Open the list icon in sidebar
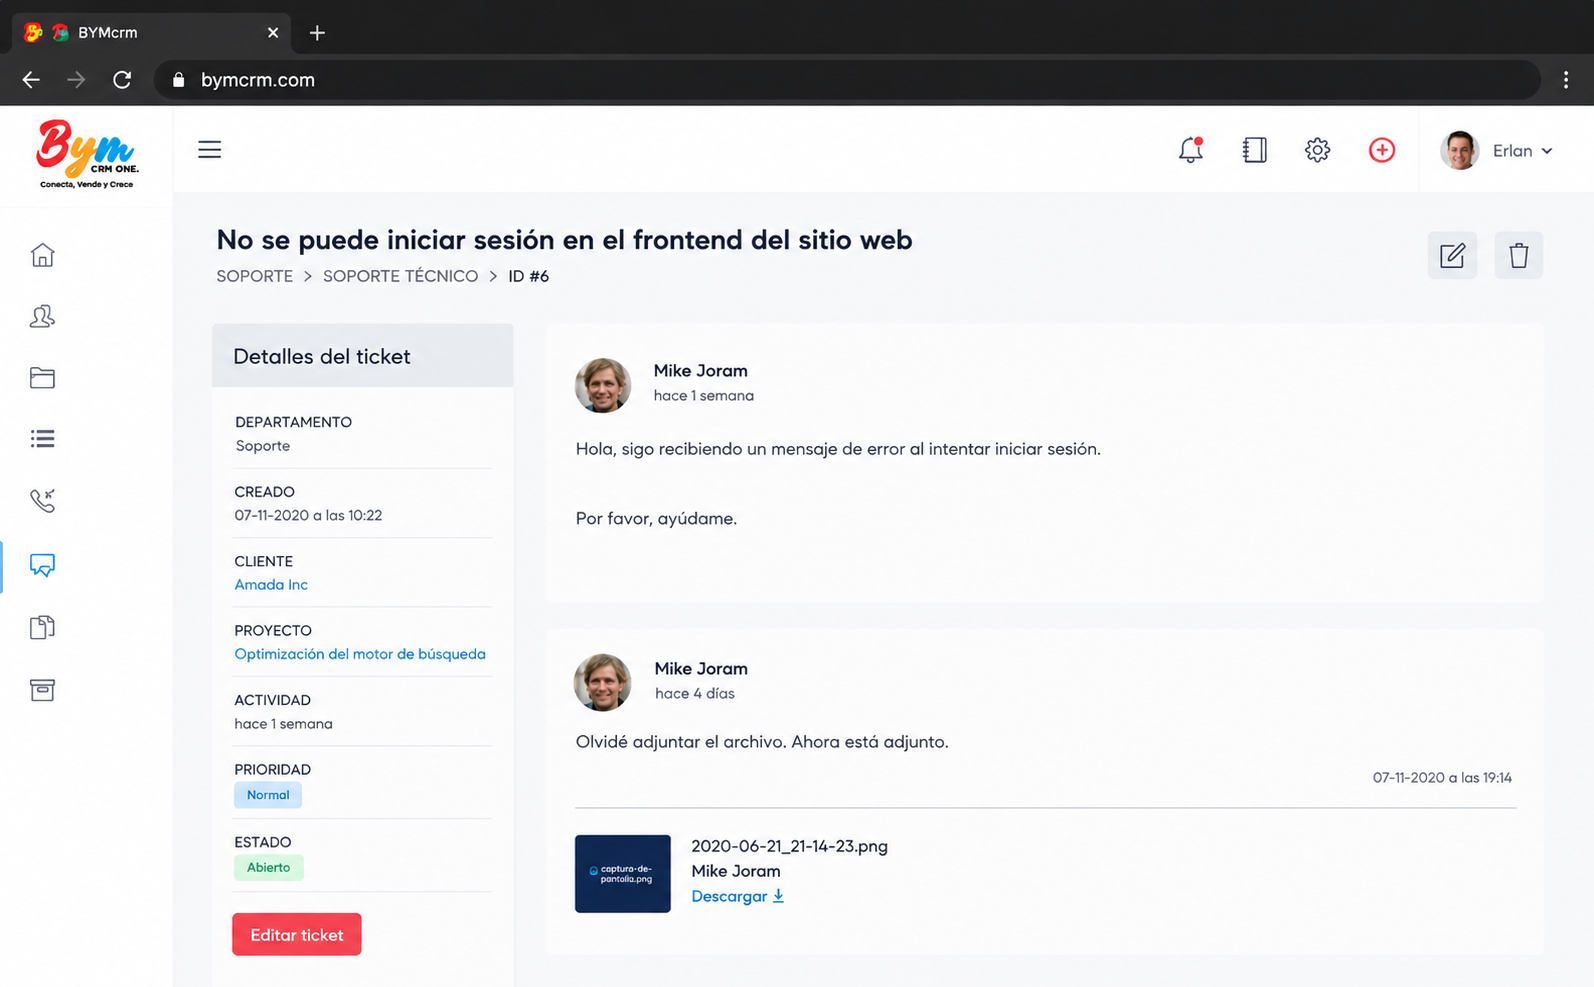The image size is (1594, 987). tap(42, 439)
